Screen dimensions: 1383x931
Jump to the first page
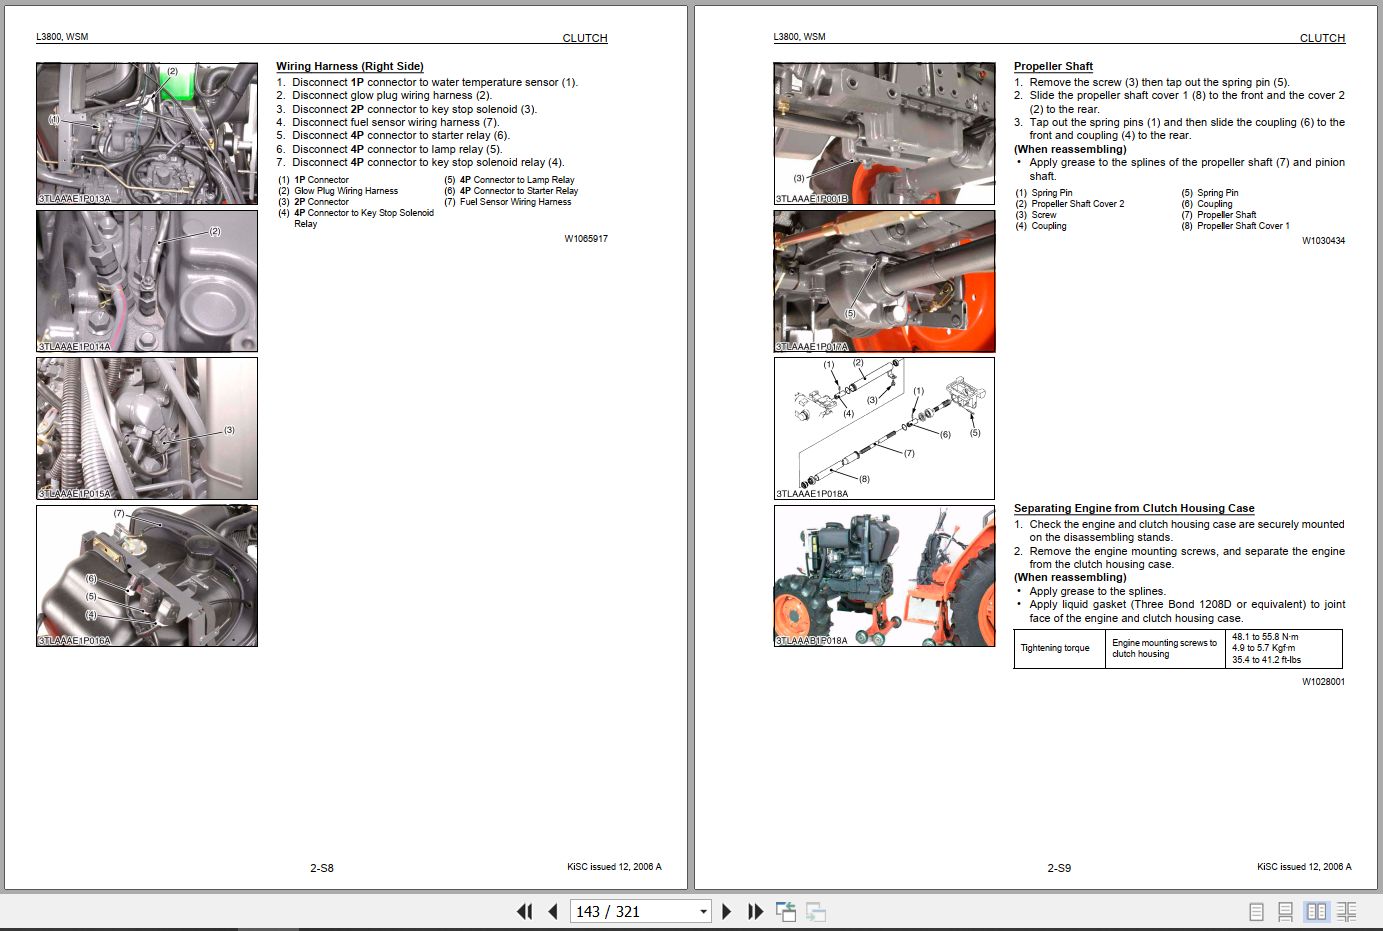click(524, 911)
